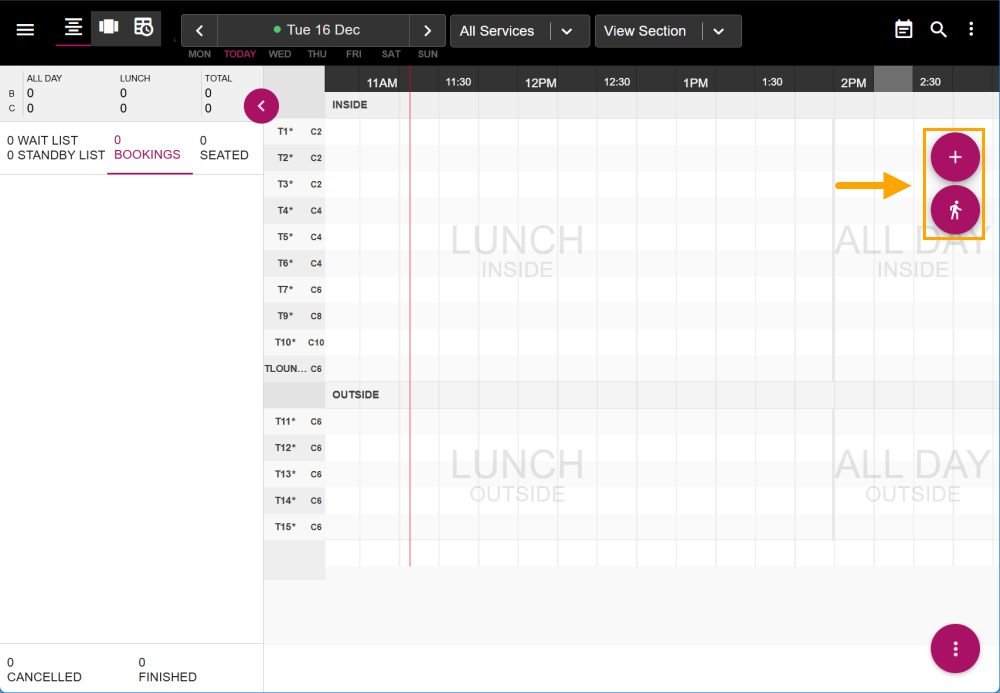Open date picker Tue 16 Dec
This screenshot has width=1000, height=693.
pyautogui.click(x=314, y=31)
